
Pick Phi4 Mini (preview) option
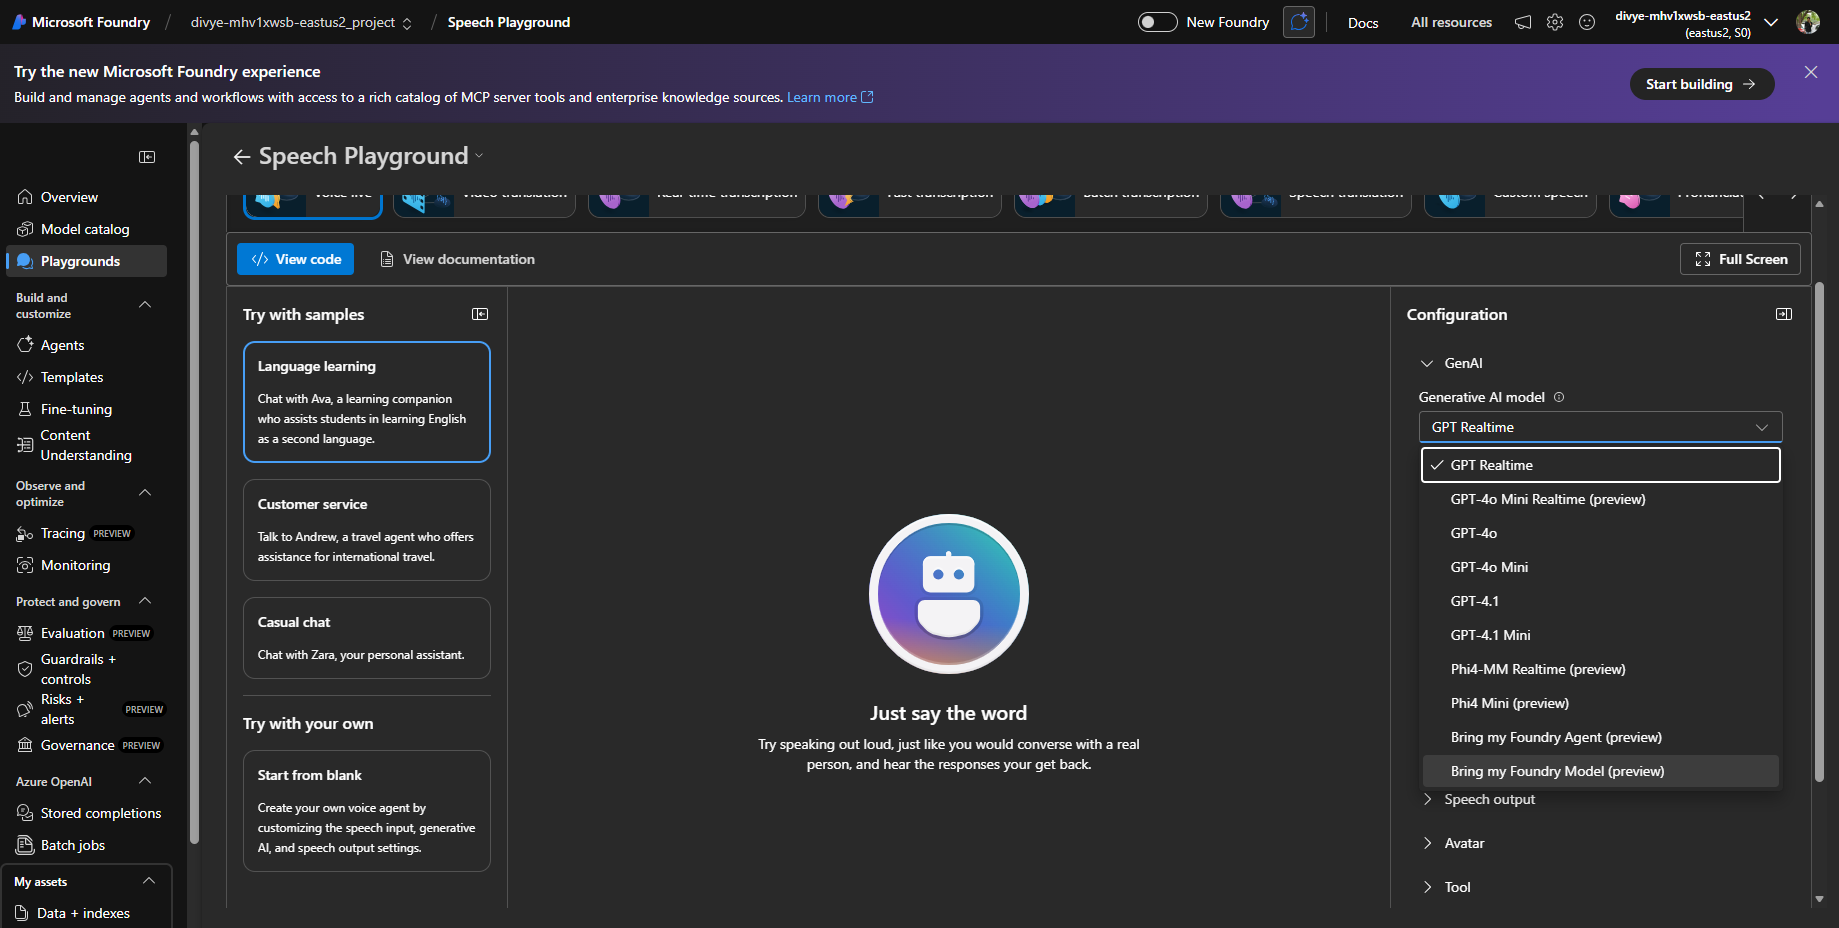point(1600,703)
